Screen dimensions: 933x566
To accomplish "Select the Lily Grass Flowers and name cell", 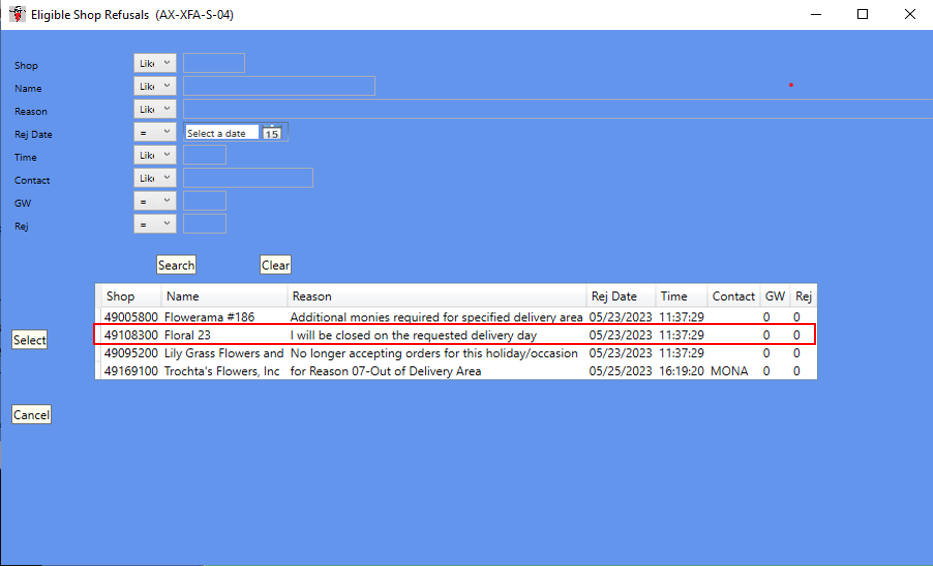I will pyautogui.click(x=224, y=353).
